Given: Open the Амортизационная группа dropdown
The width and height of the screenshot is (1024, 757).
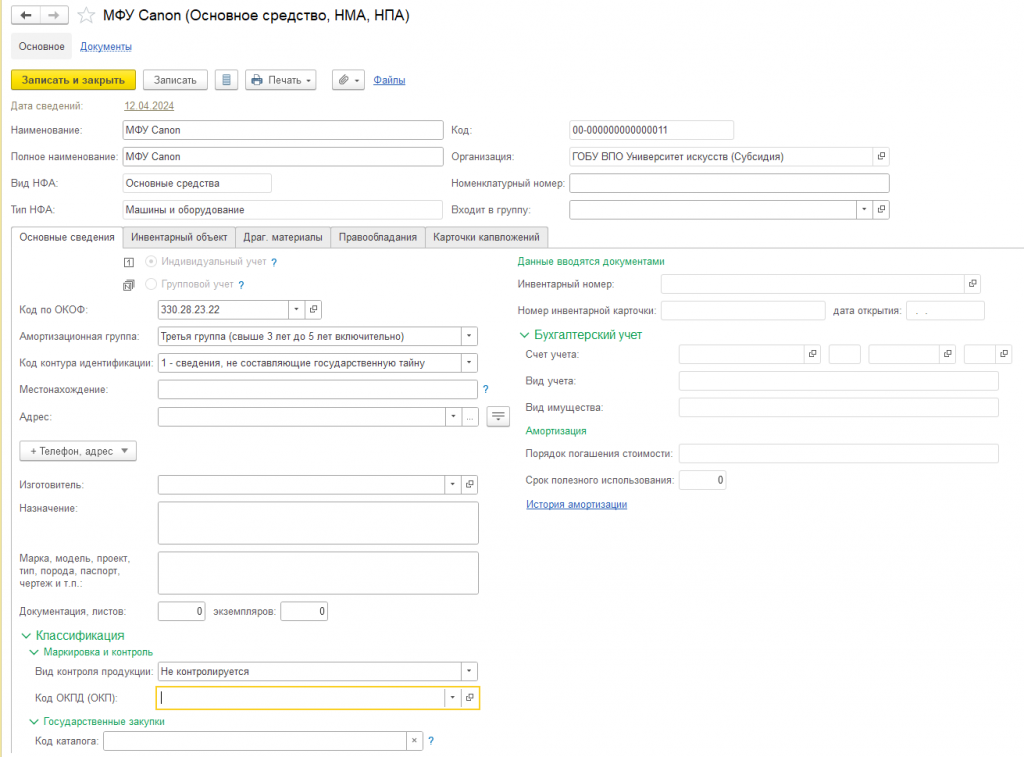Looking at the screenshot, I should tap(469, 336).
